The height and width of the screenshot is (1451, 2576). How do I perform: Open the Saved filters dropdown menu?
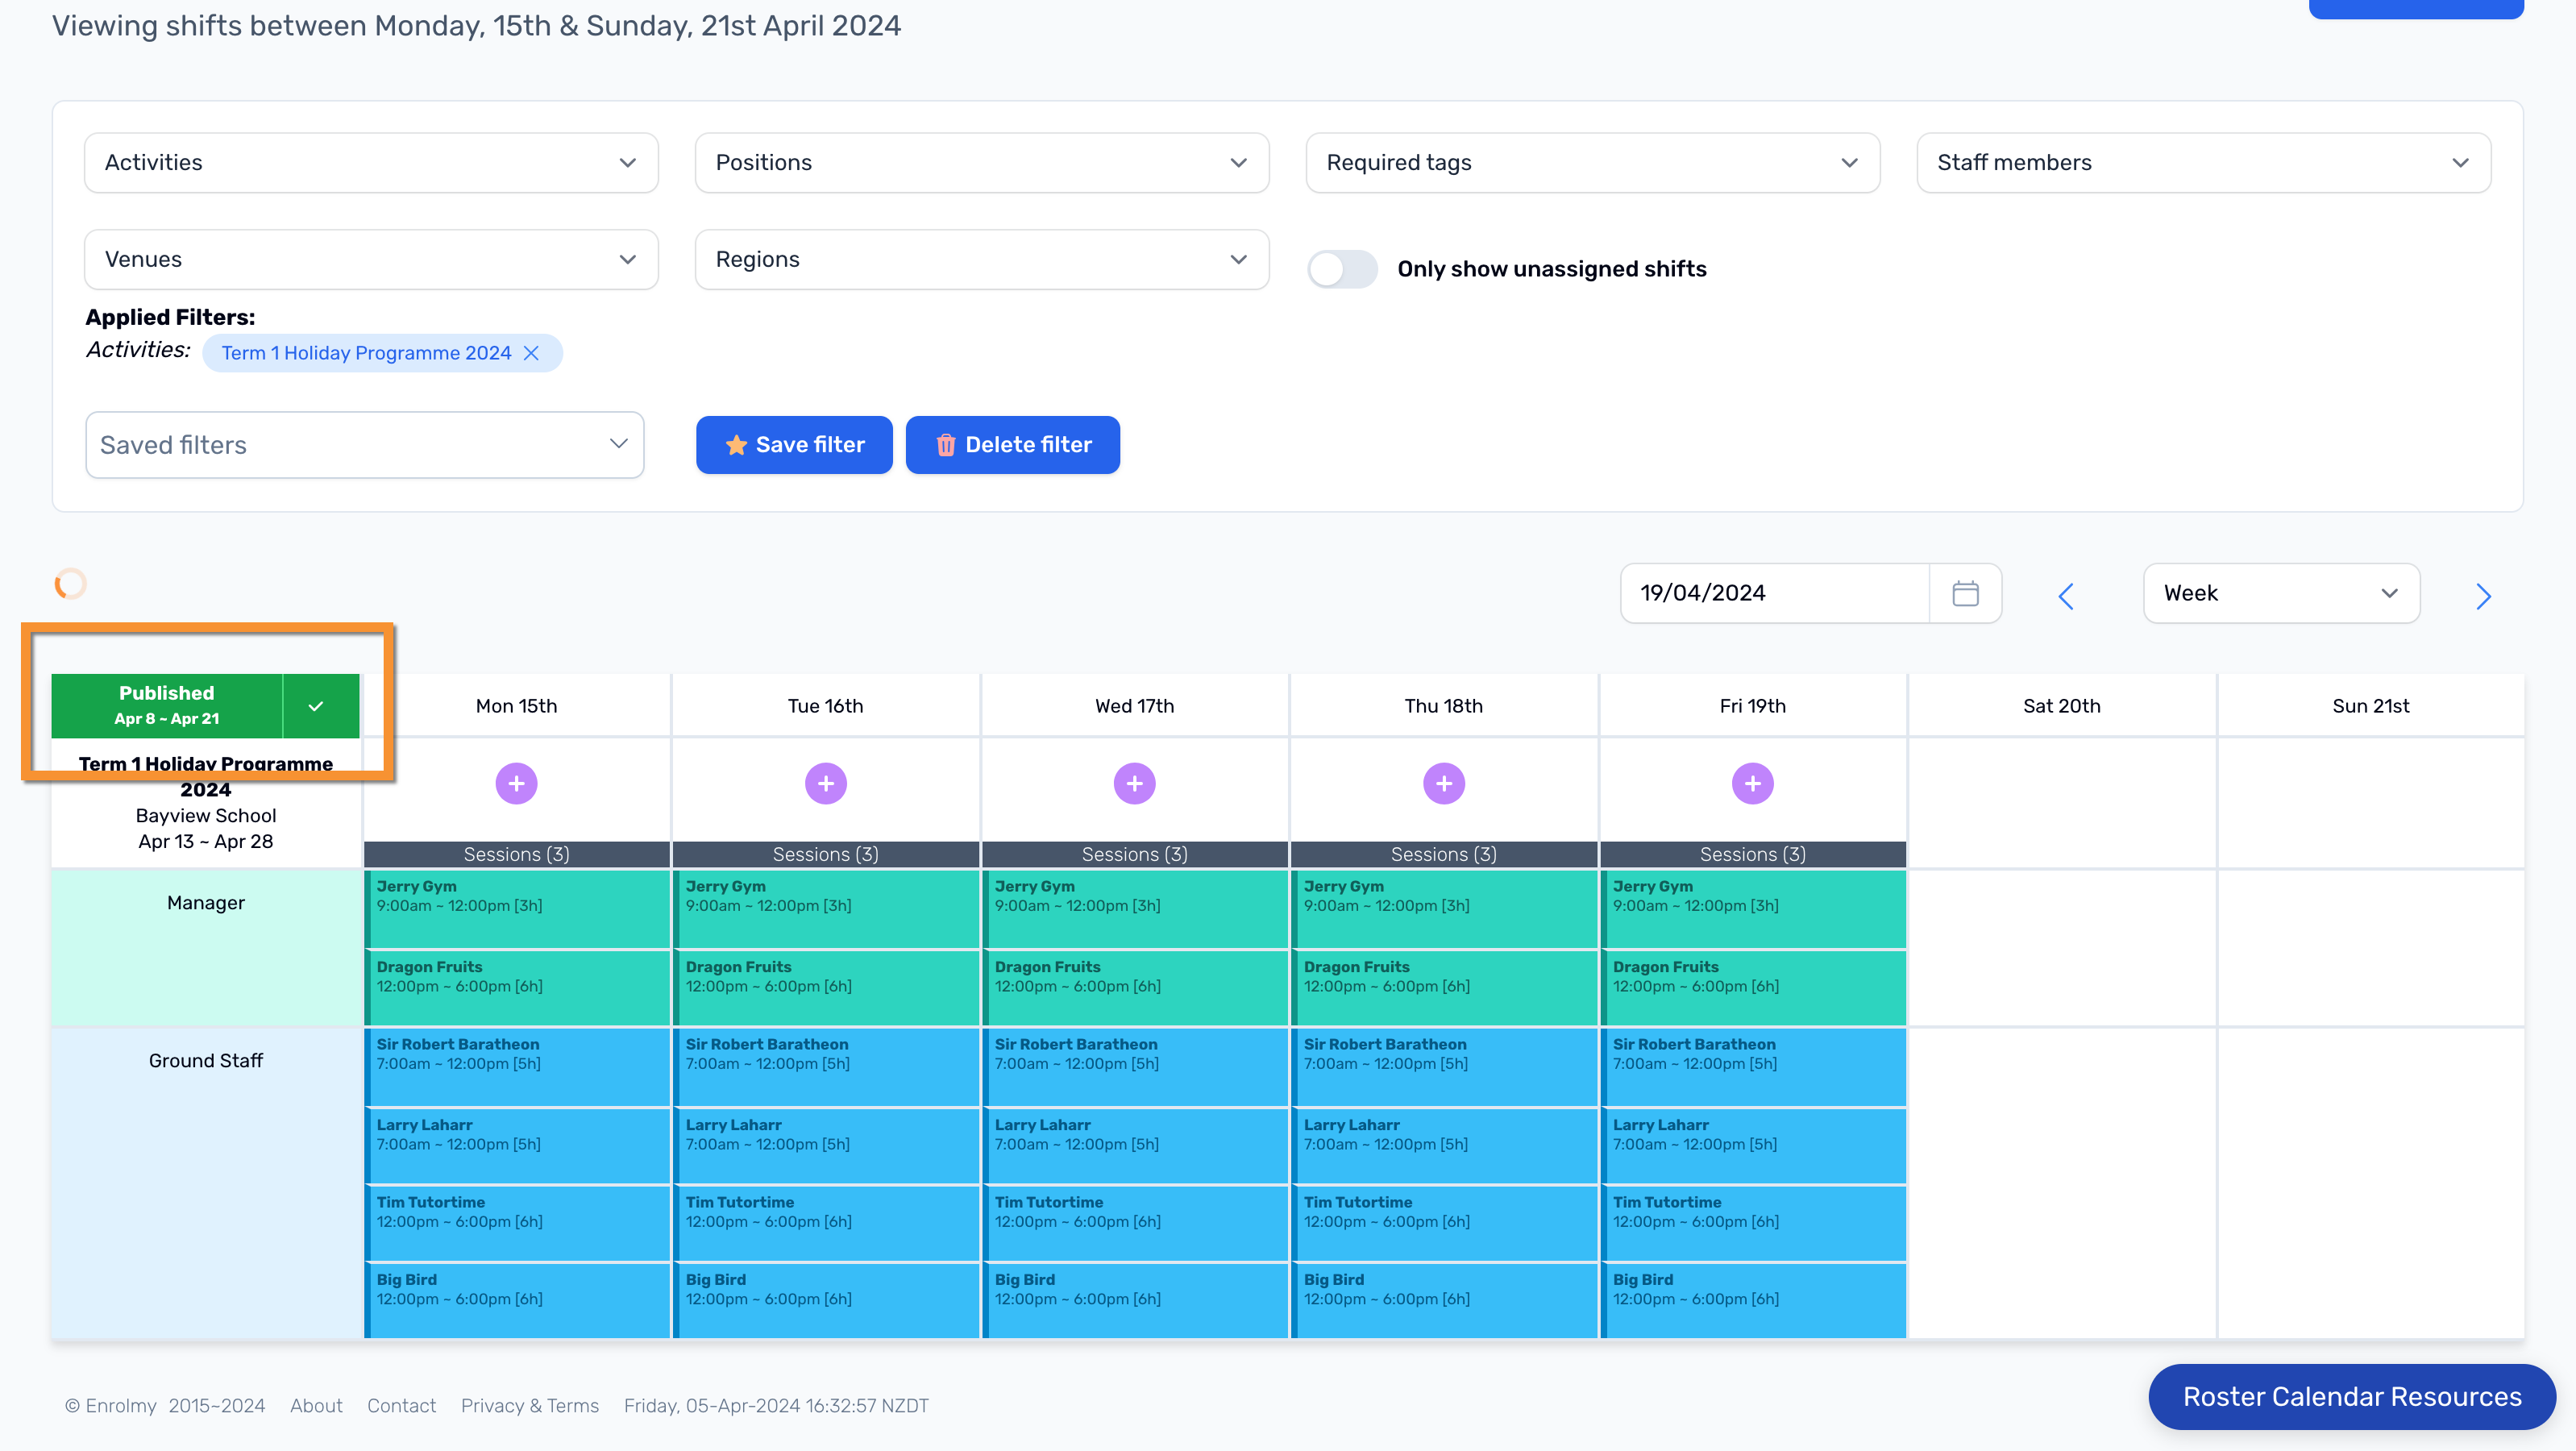[x=364, y=444]
